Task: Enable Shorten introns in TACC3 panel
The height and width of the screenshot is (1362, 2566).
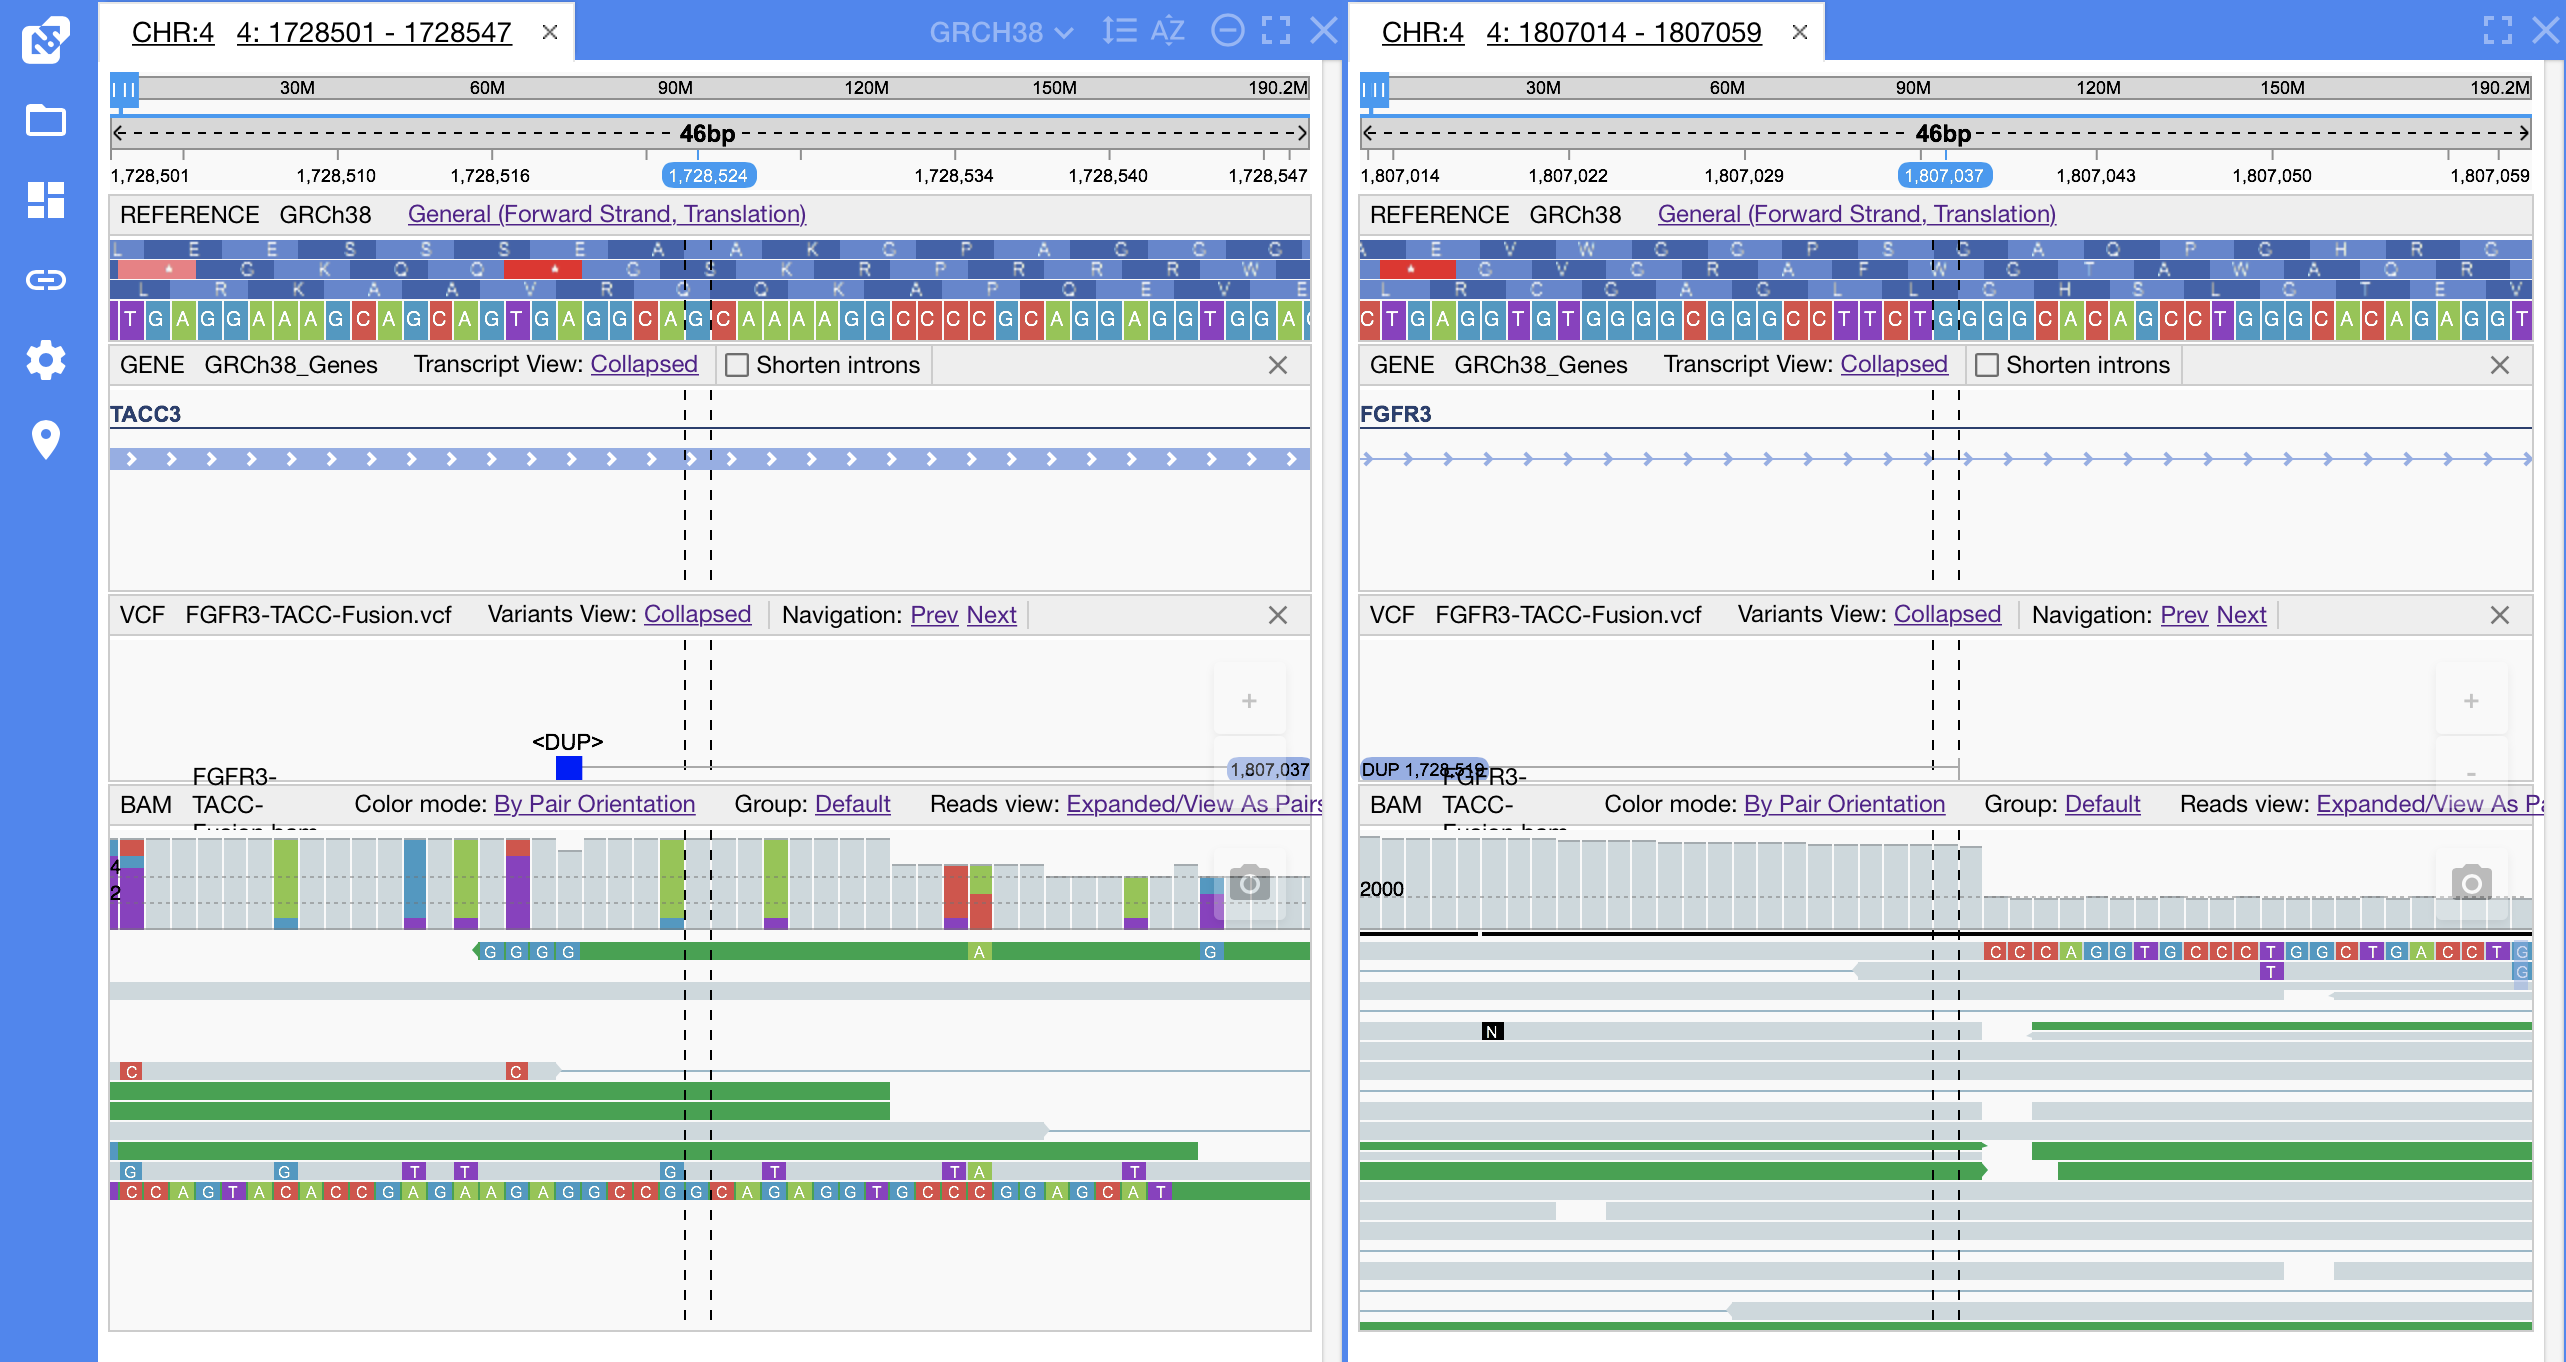Action: [737, 365]
